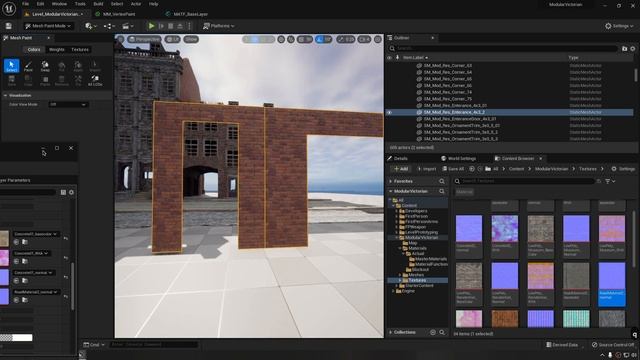Click Derived Data in status bar
The width and height of the screenshot is (640, 360).
pos(562,345)
